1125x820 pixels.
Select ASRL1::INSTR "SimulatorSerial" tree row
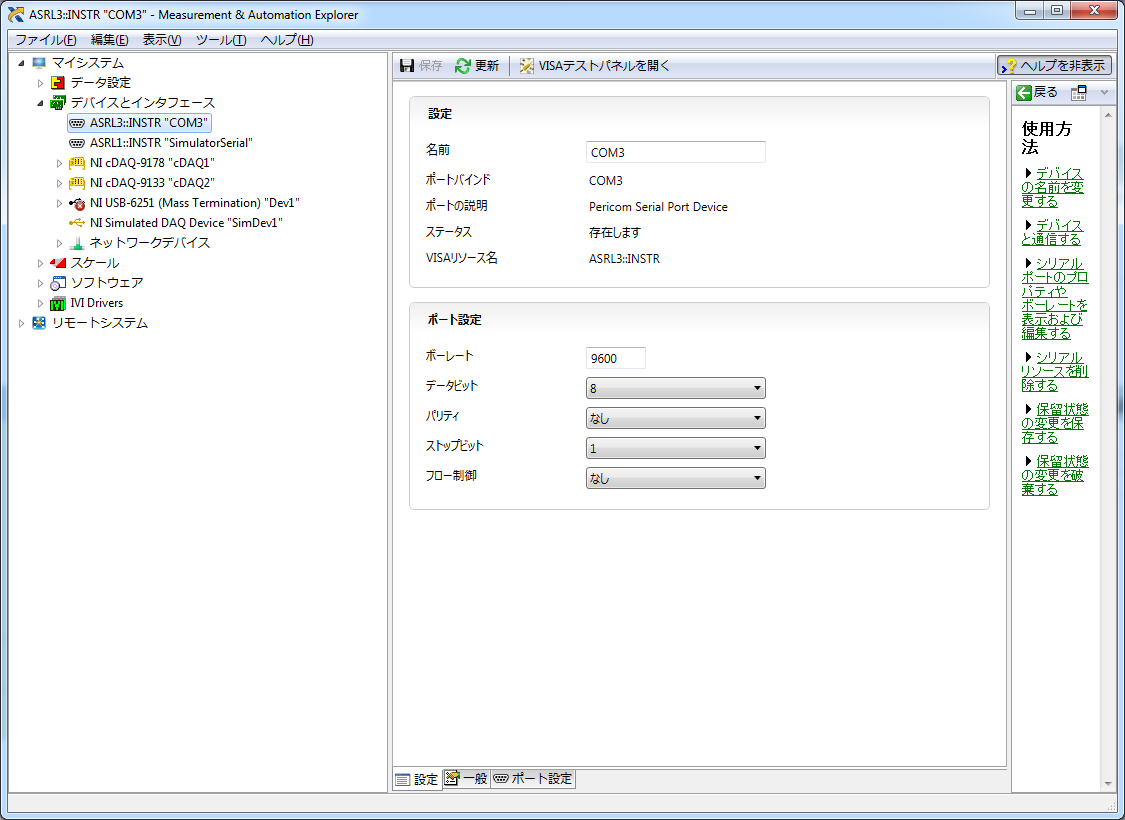coord(161,143)
